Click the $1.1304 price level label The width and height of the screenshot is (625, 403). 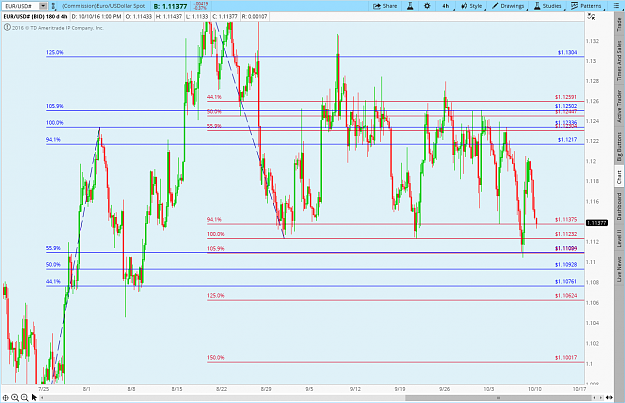tap(567, 52)
